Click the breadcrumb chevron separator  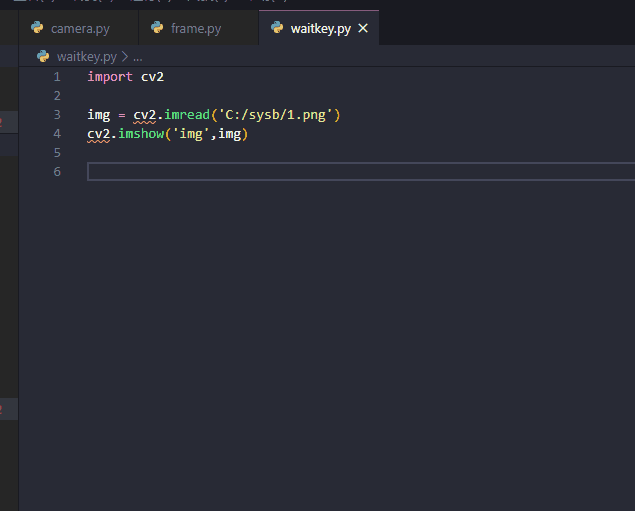[x=125, y=57]
